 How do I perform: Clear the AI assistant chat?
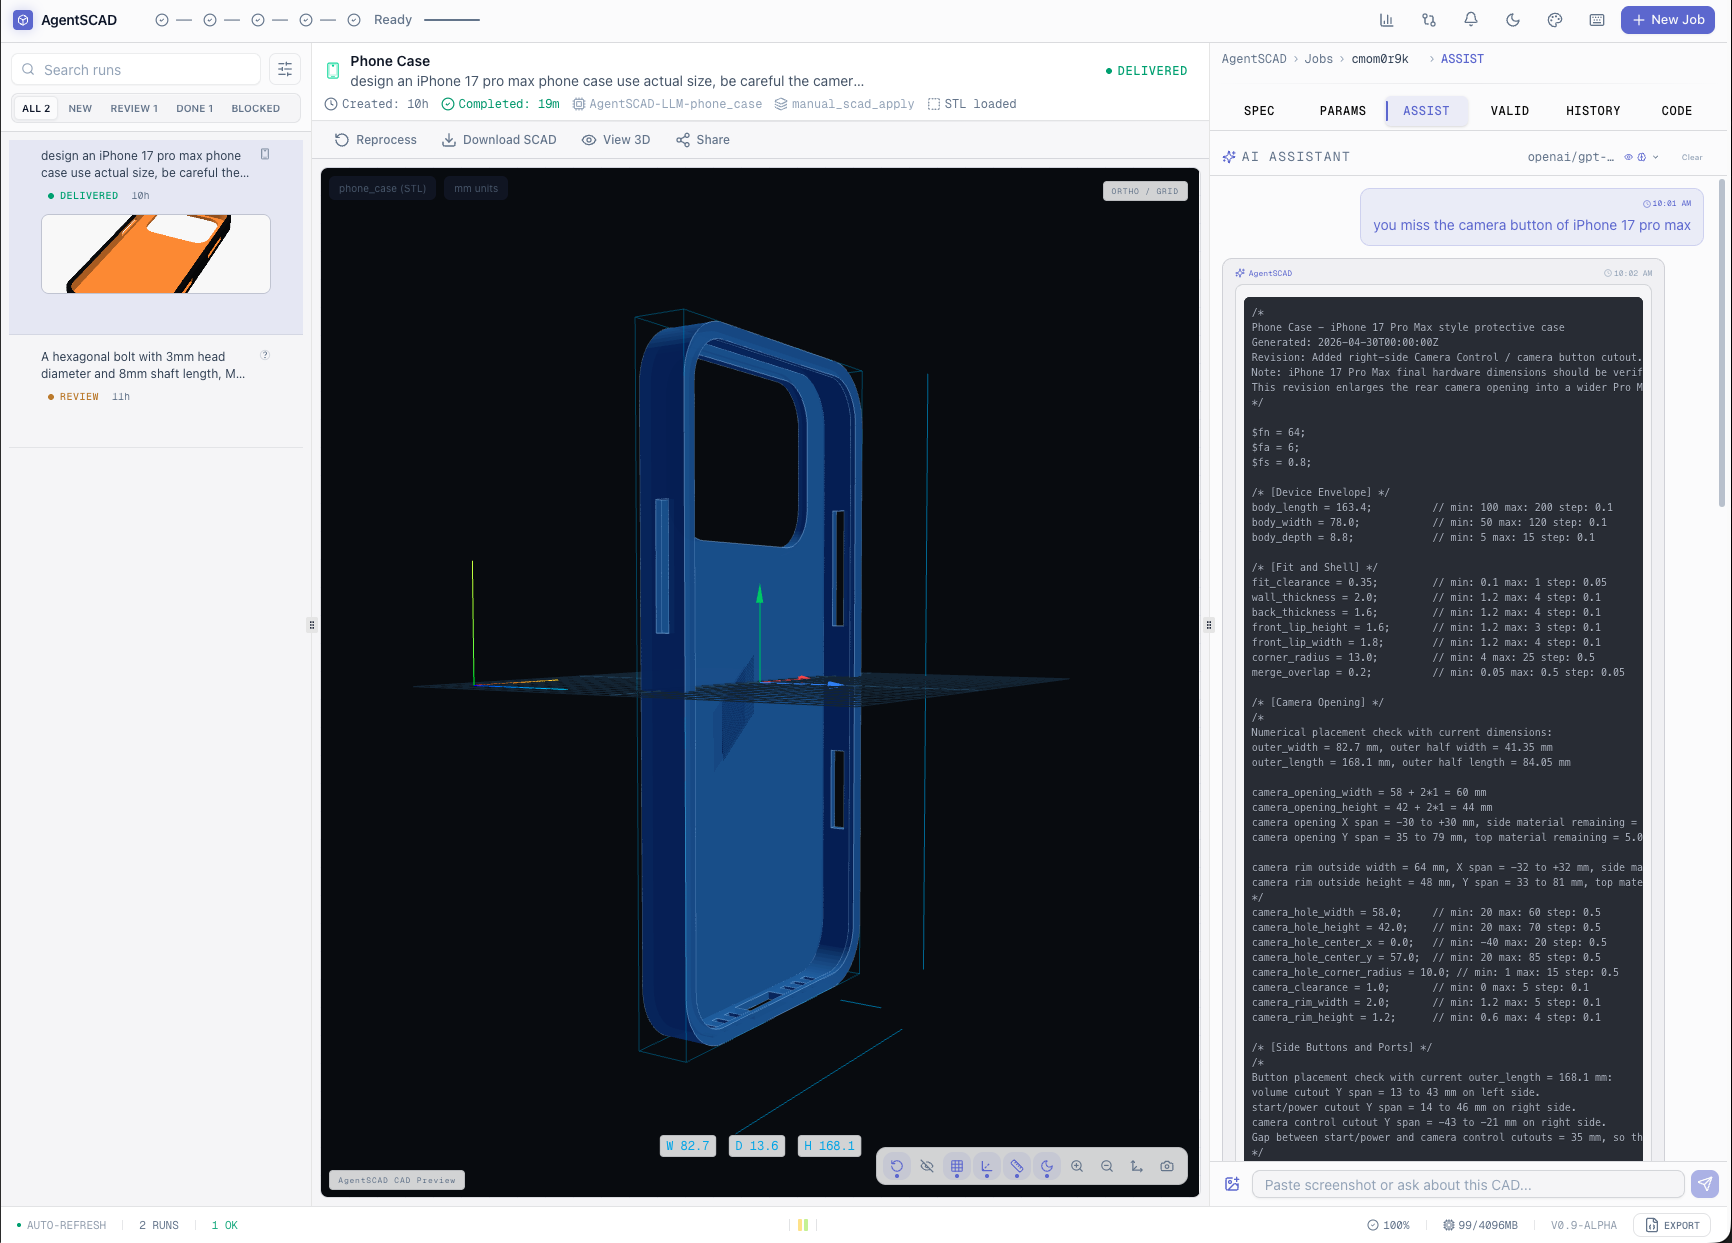point(1692,157)
